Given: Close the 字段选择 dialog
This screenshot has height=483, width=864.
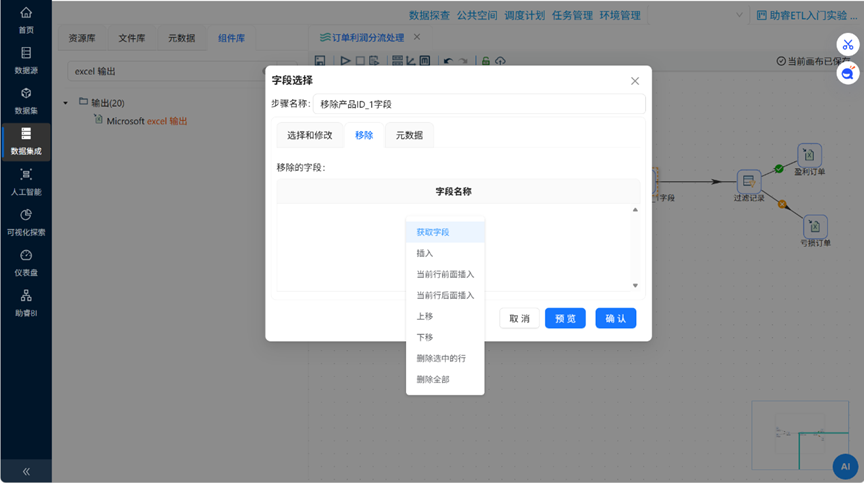Looking at the screenshot, I should pyautogui.click(x=635, y=81).
